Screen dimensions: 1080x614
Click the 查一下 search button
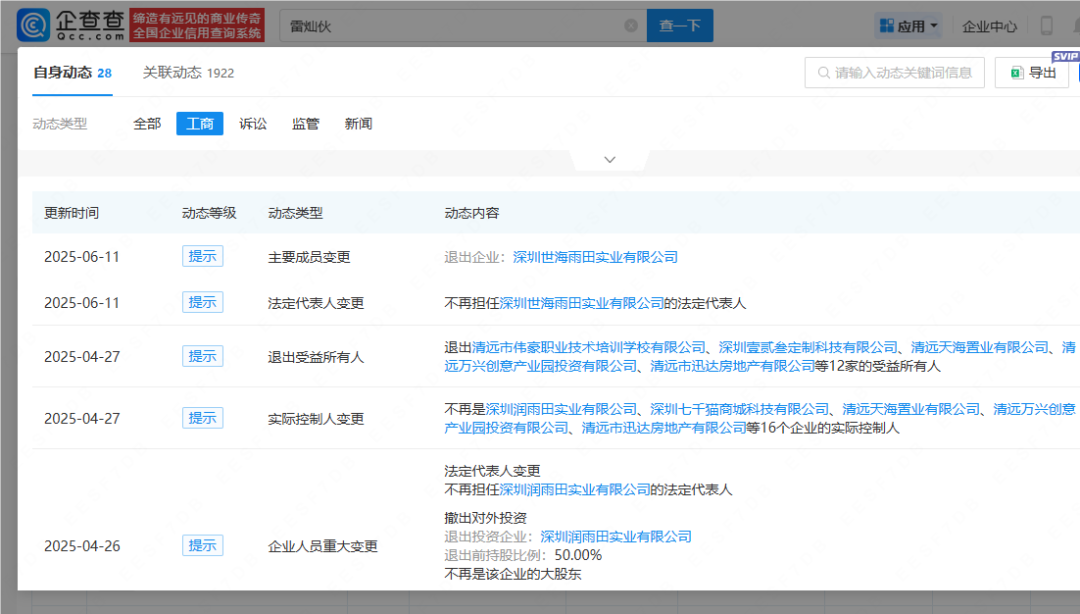680,25
